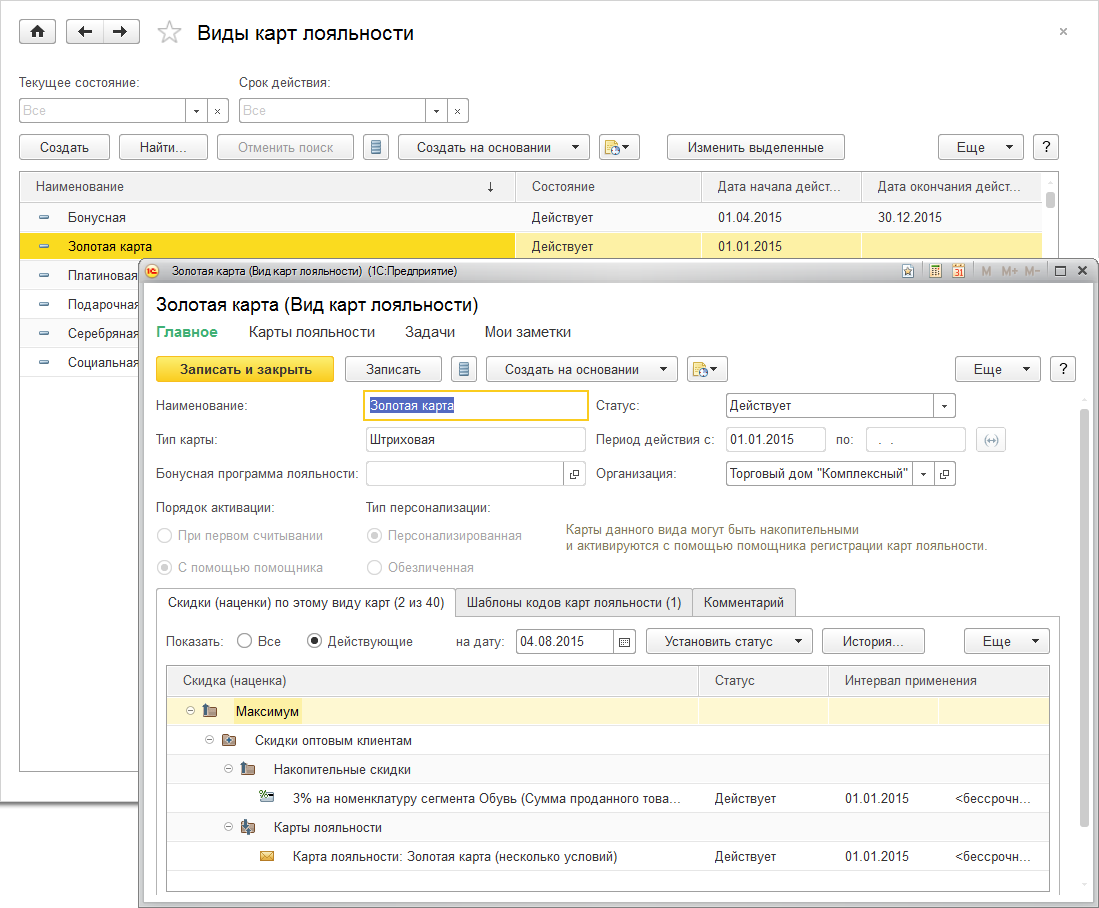
Task: Click the Home icon in main window
Action: click(x=38, y=32)
